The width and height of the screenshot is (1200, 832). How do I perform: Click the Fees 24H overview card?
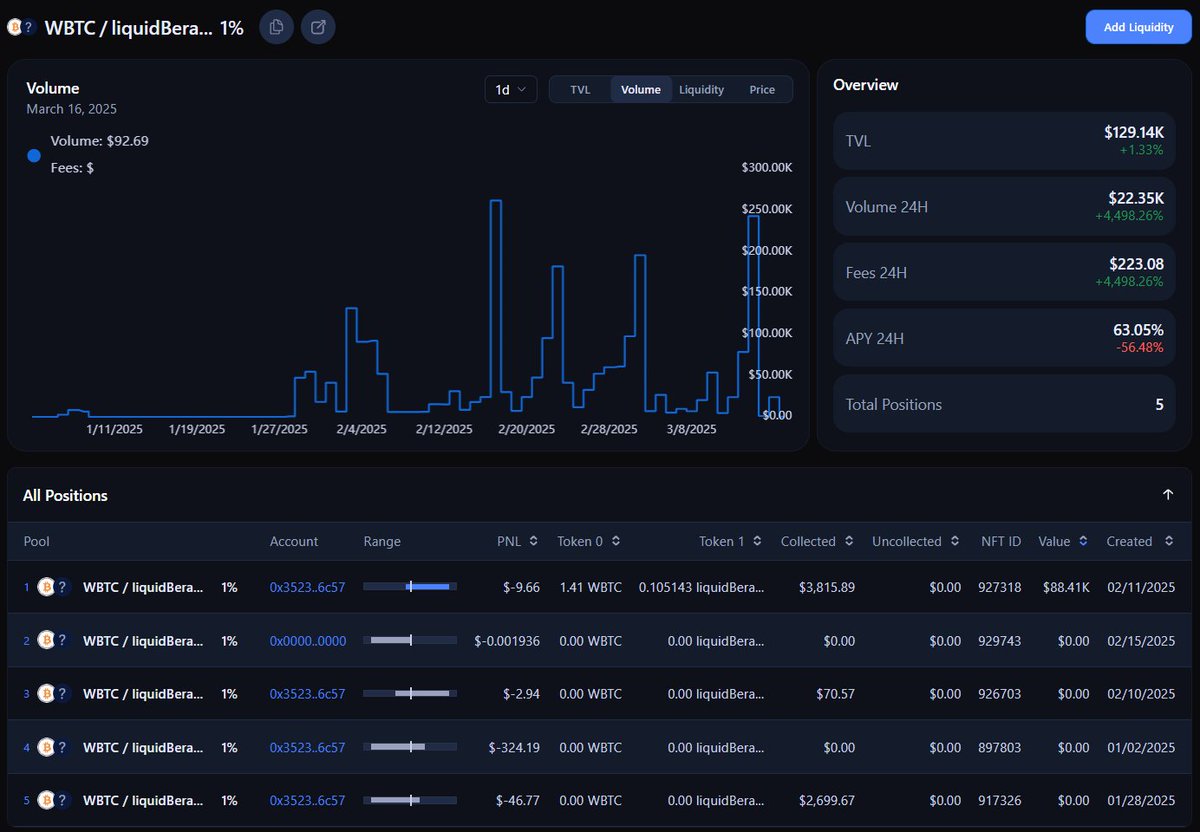click(1005, 272)
